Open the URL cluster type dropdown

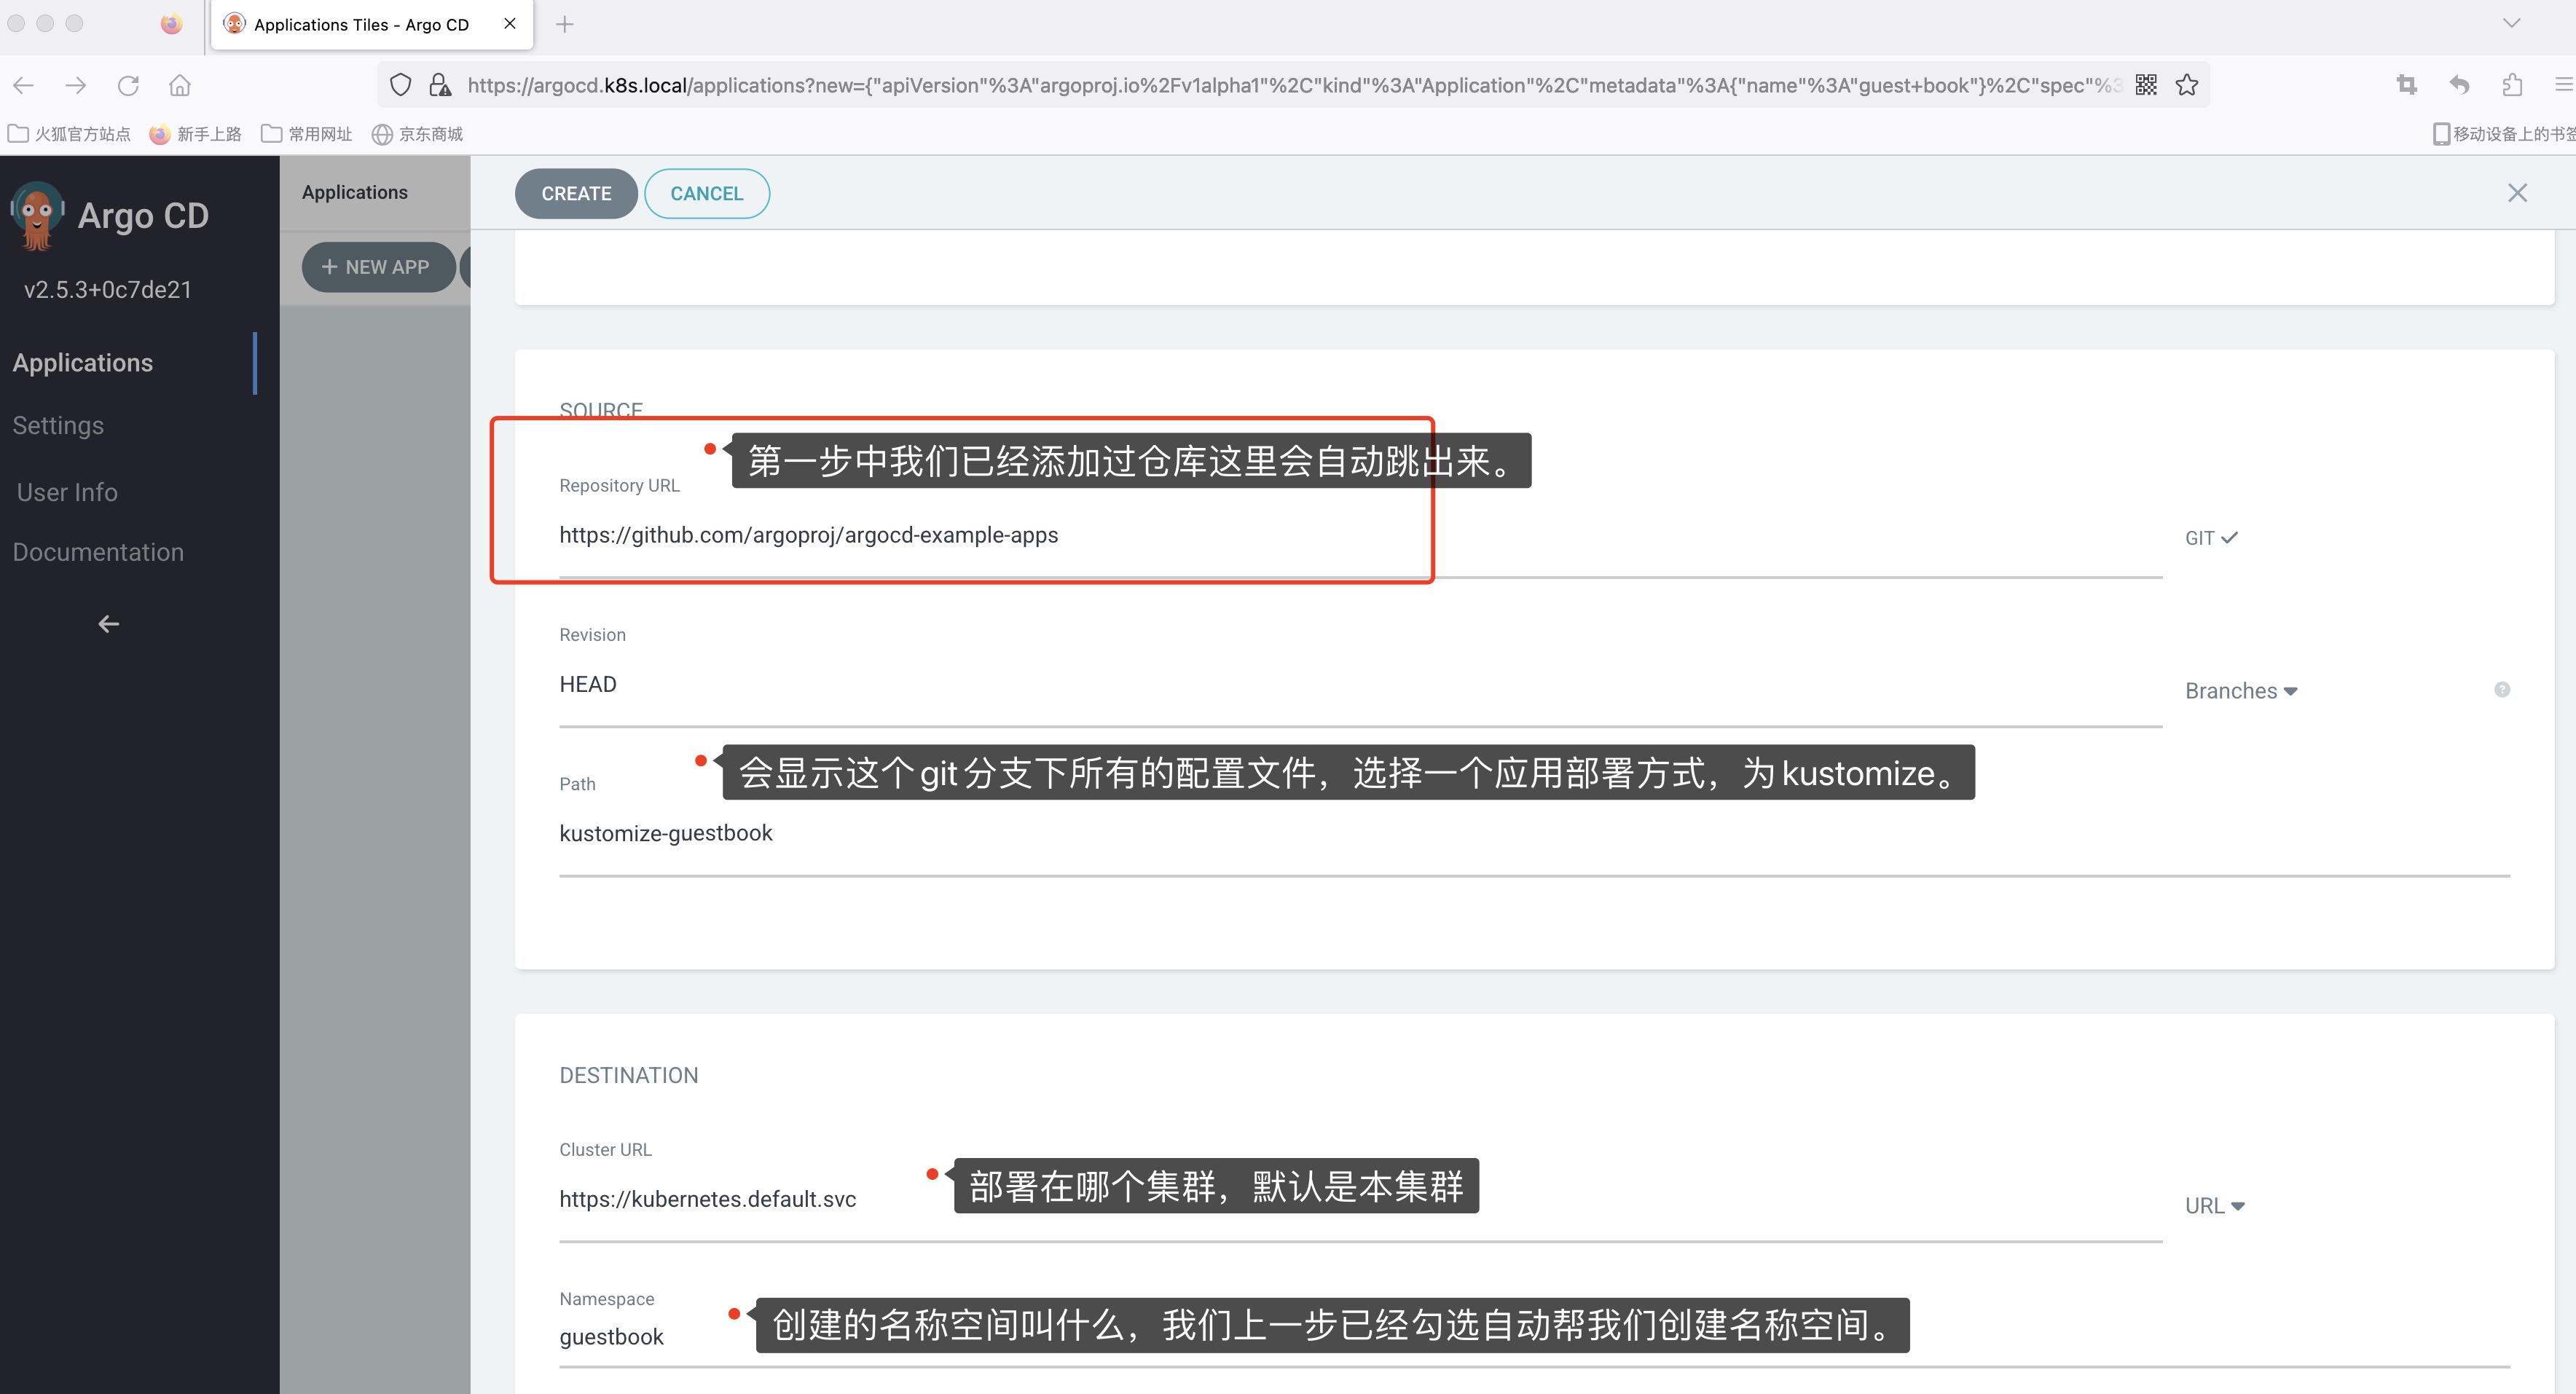[x=2215, y=1206]
